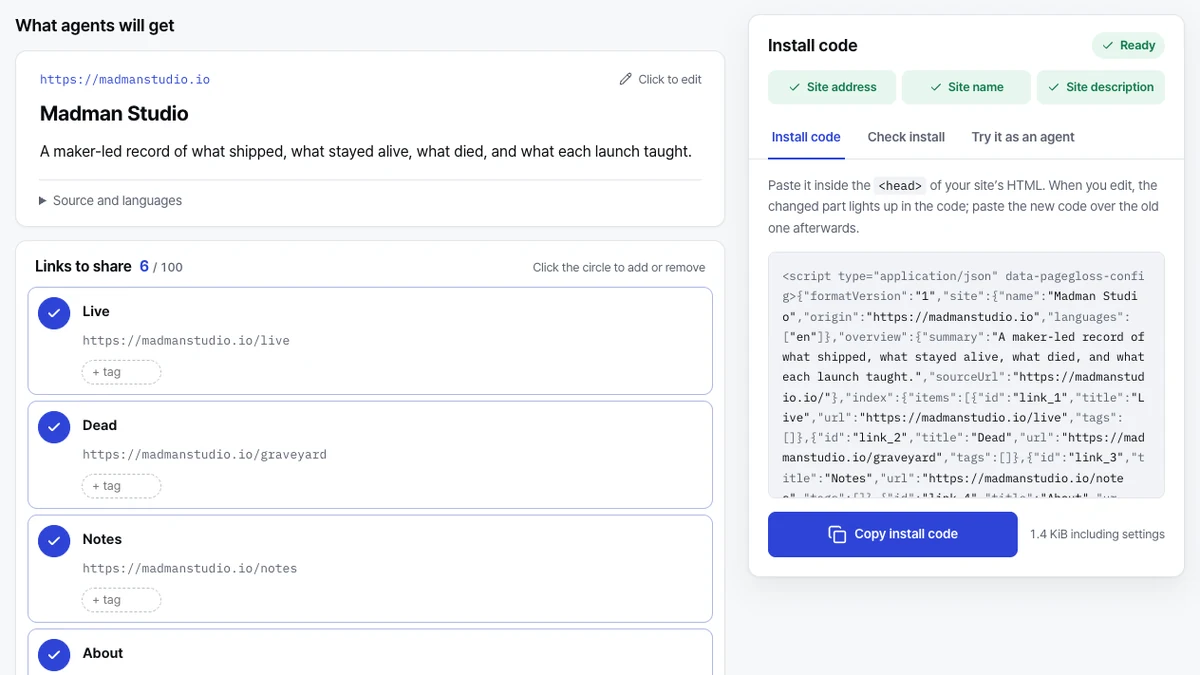Click the Install code panel heading

point(812,45)
